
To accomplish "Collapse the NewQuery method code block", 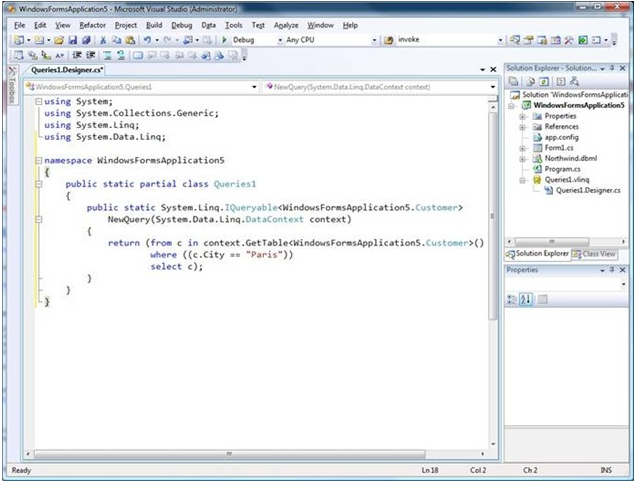I will [x=39, y=220].
